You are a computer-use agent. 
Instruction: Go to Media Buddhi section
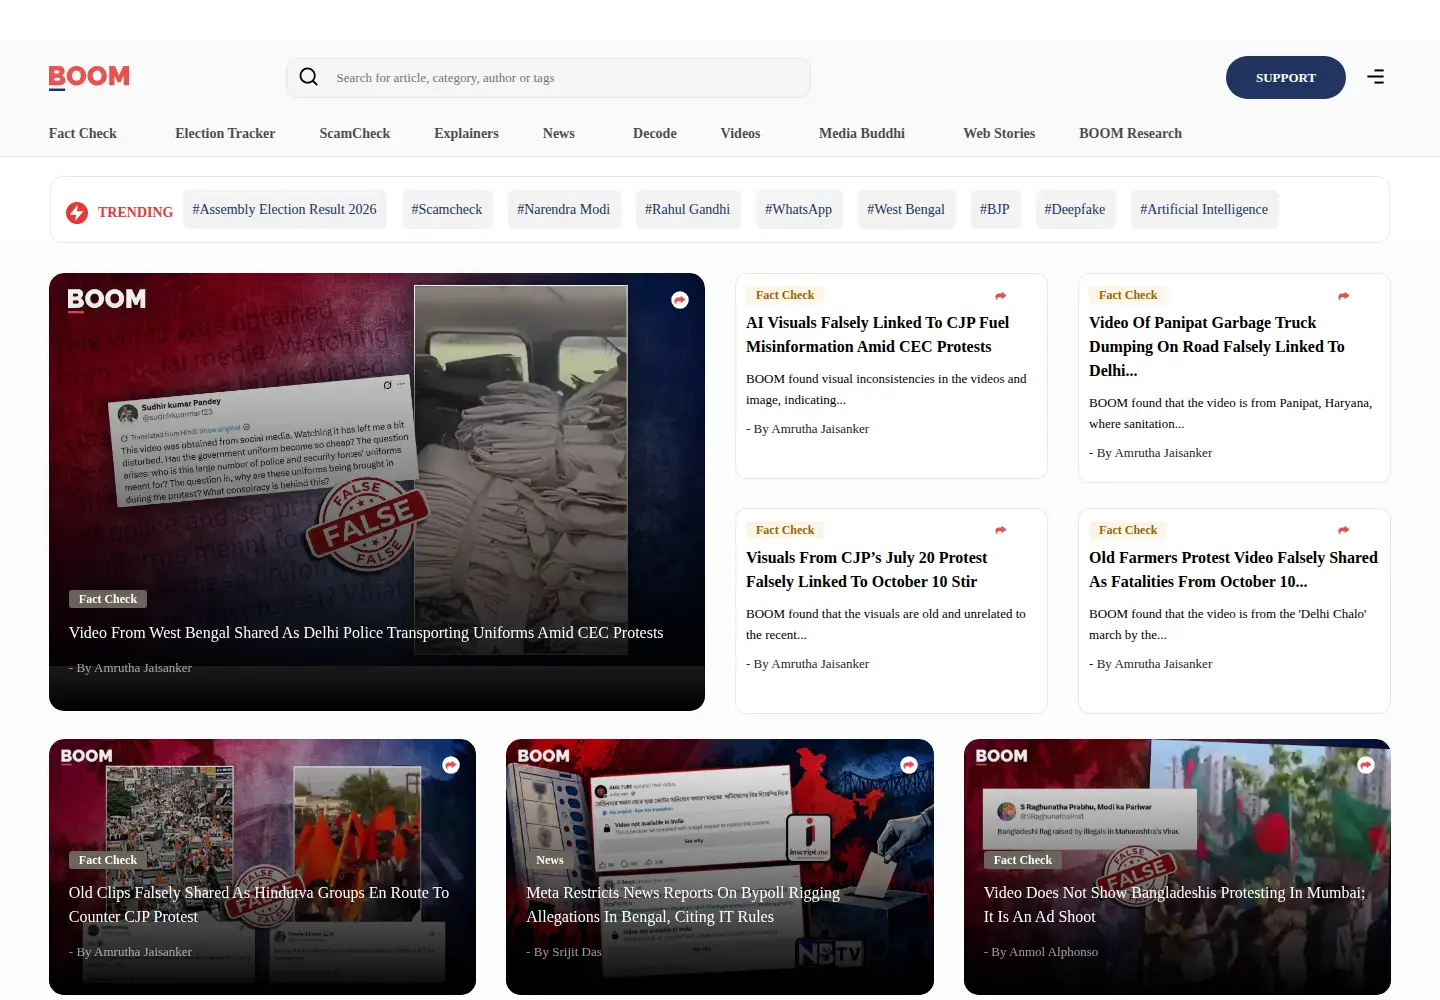(862, 133)
